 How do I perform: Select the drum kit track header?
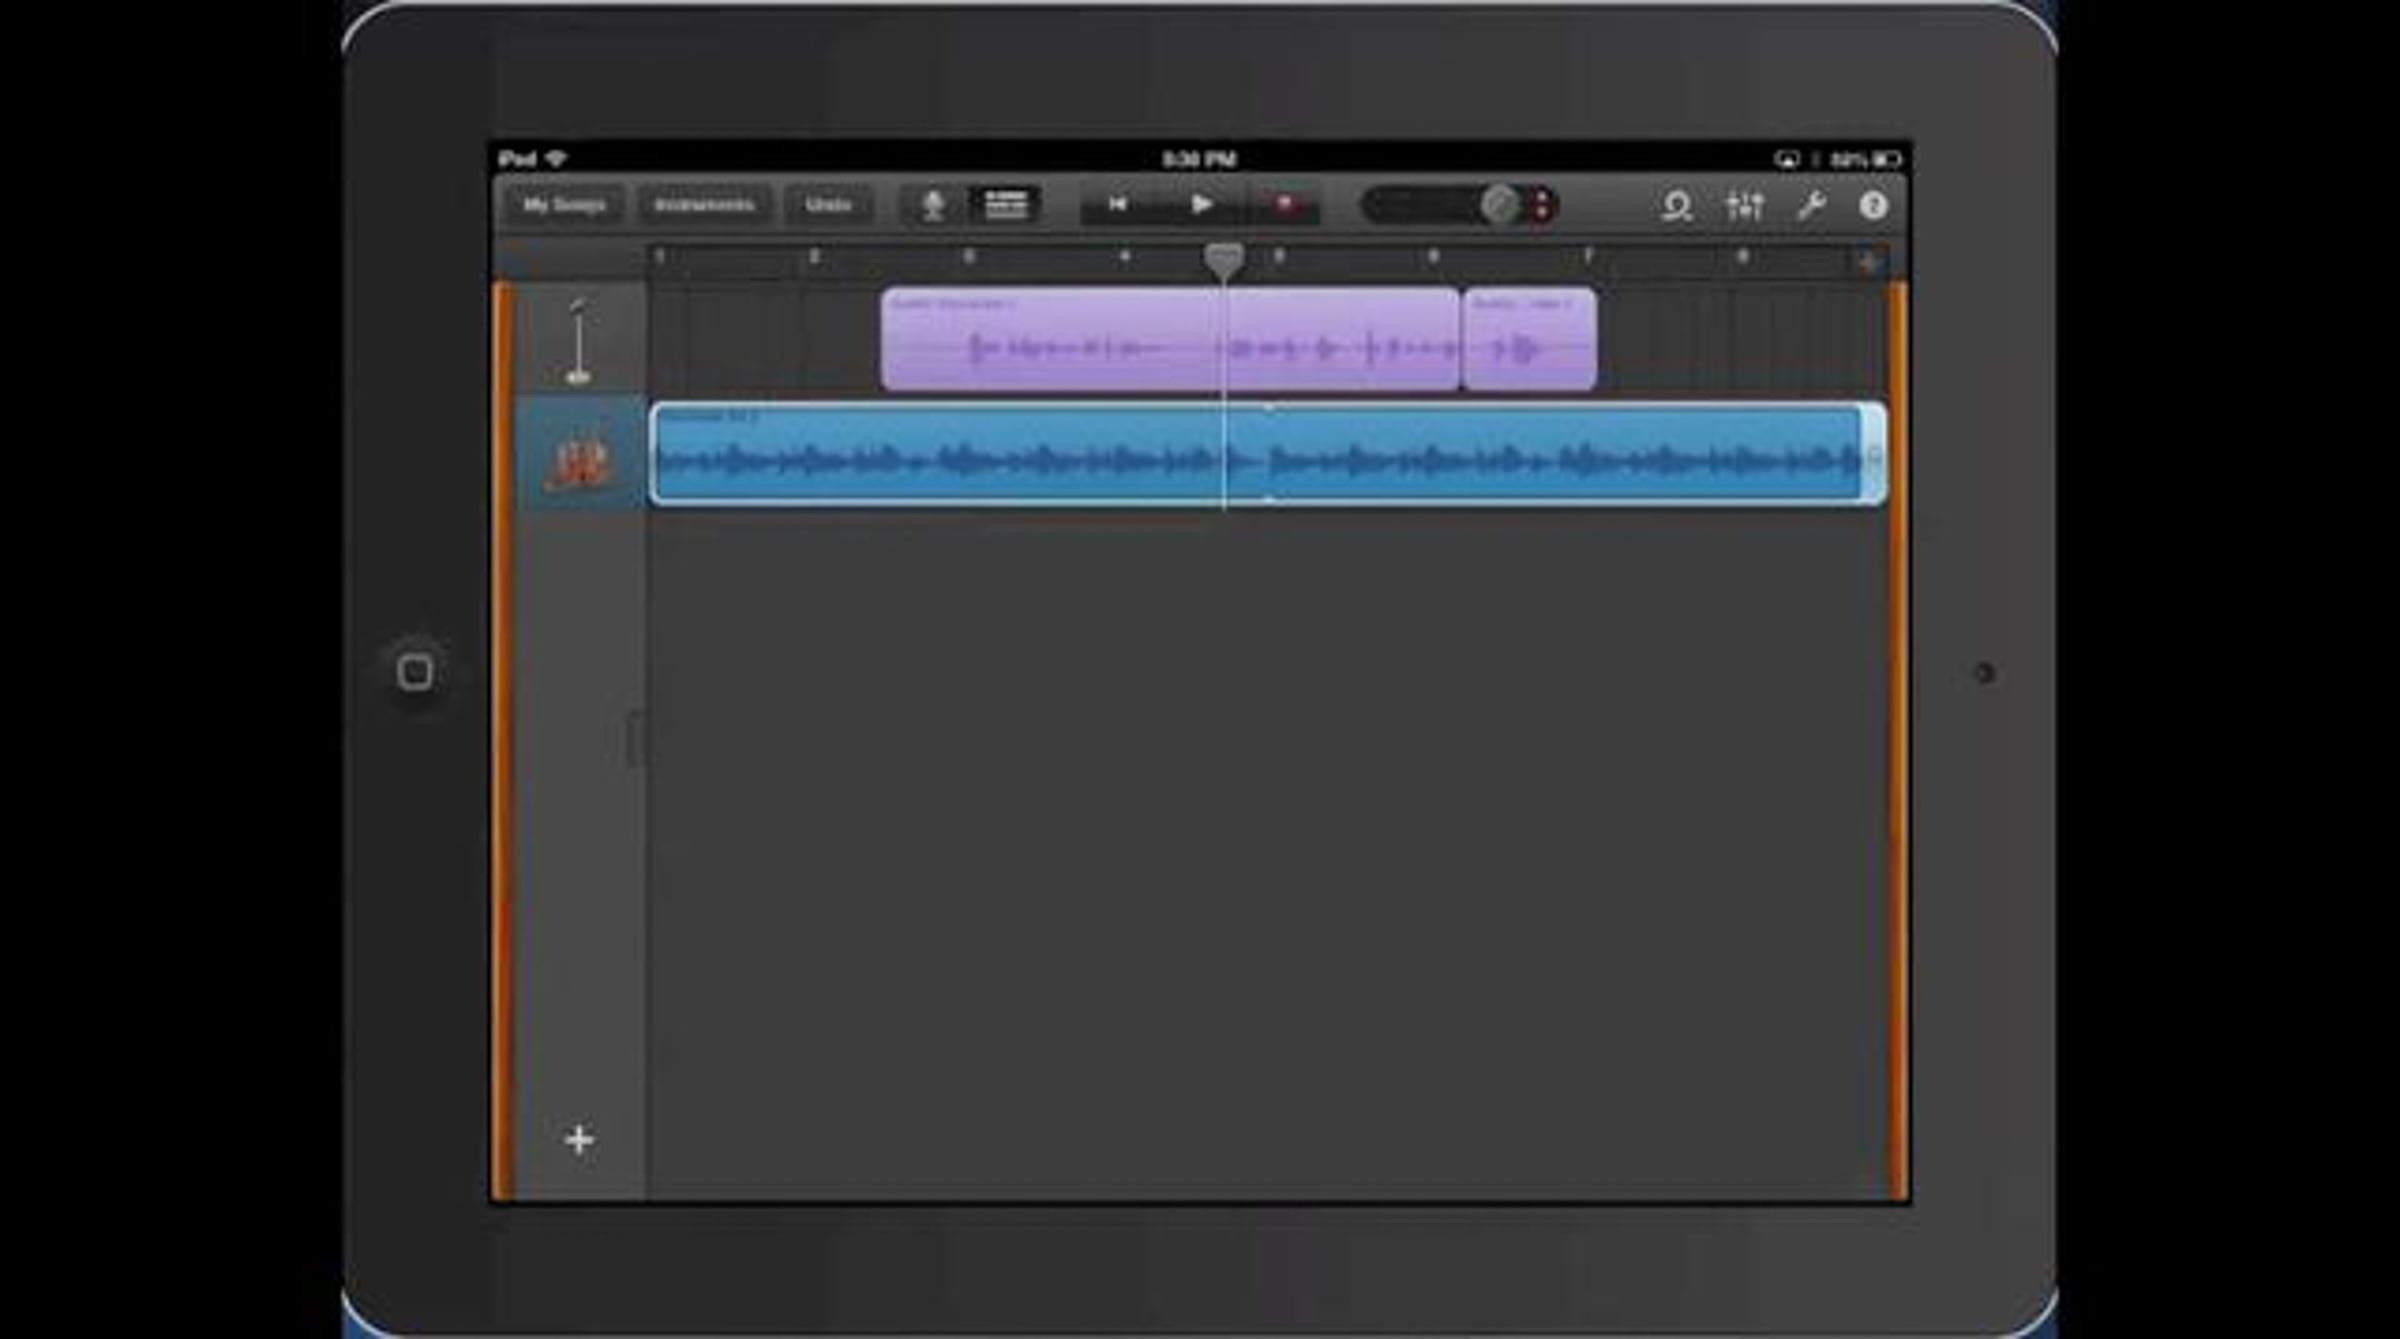[579, 458]
